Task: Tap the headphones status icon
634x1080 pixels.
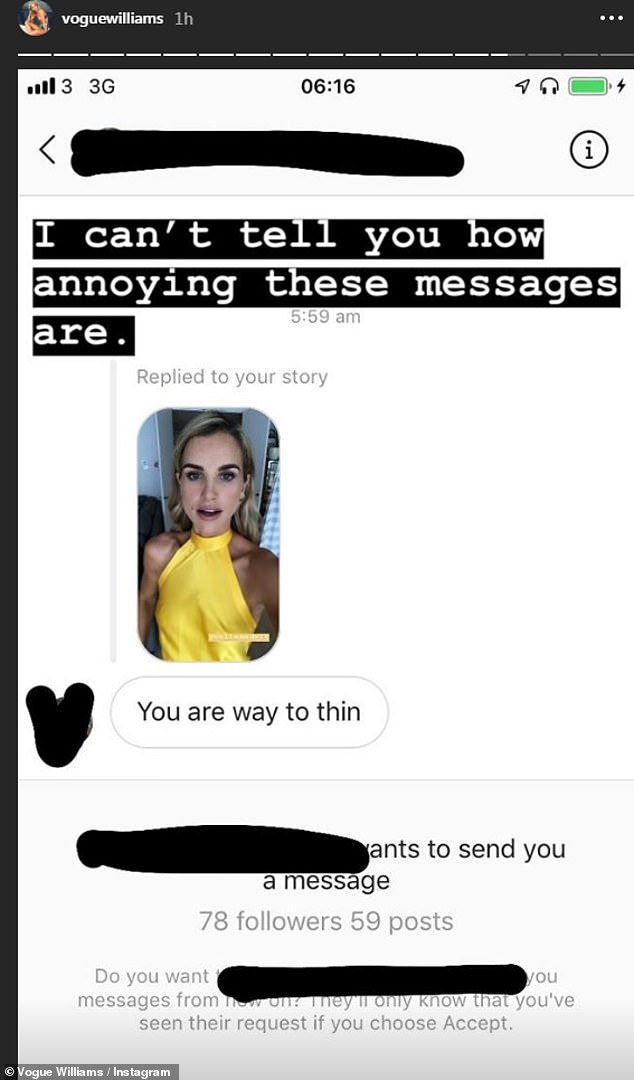Action: [x=549, y=87]
